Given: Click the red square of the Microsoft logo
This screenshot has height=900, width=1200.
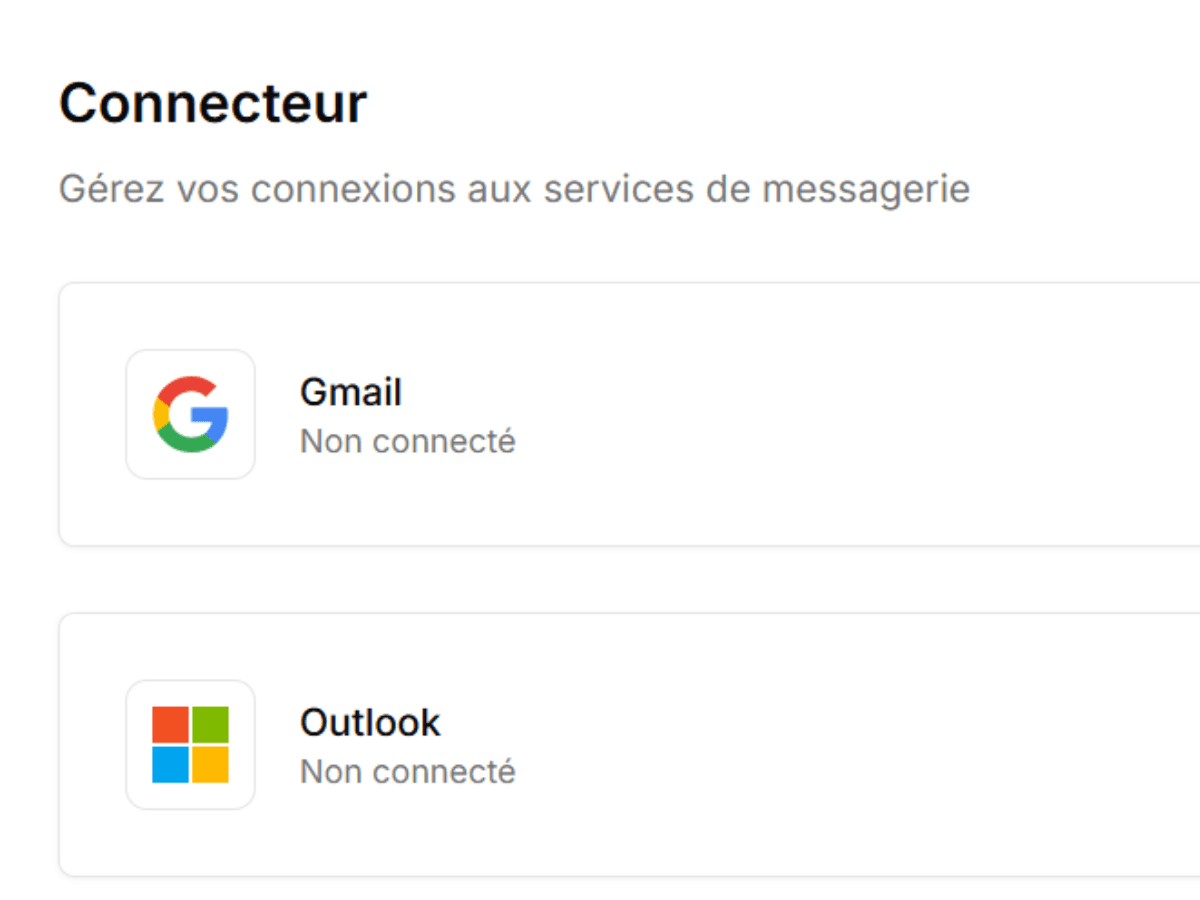Looking at the screenshot, I should pyautogui.click(x=170, y=722).
